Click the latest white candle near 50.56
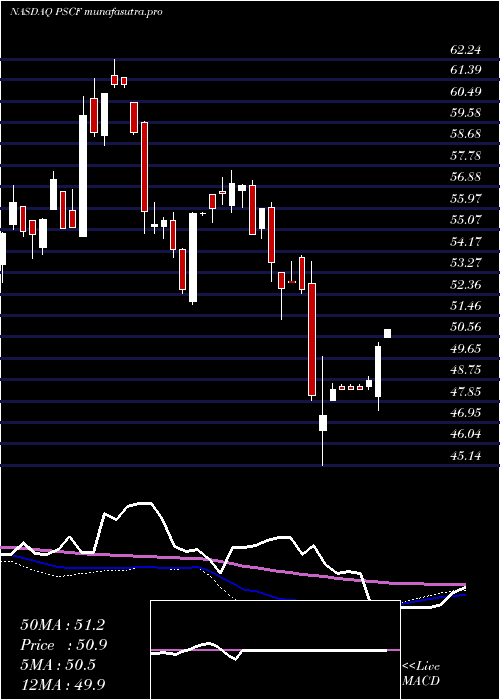 [x=388, y=333]
